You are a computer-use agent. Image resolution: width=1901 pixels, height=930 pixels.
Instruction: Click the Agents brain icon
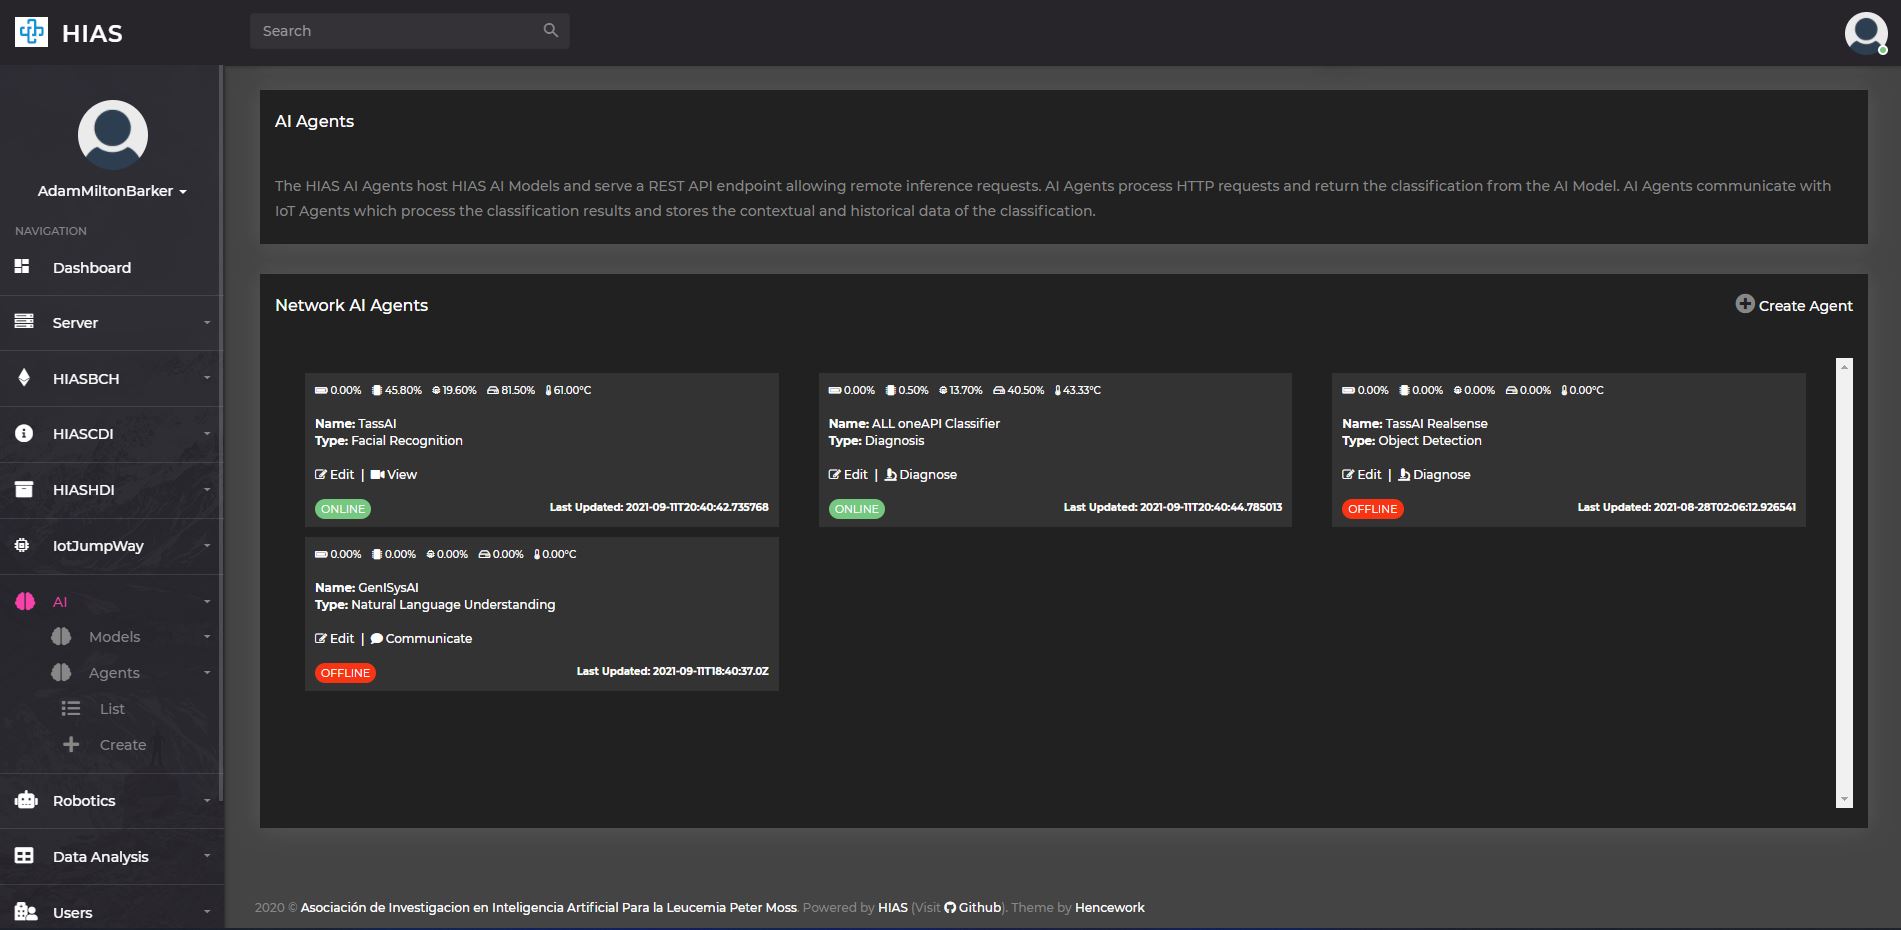click(61, 672)
